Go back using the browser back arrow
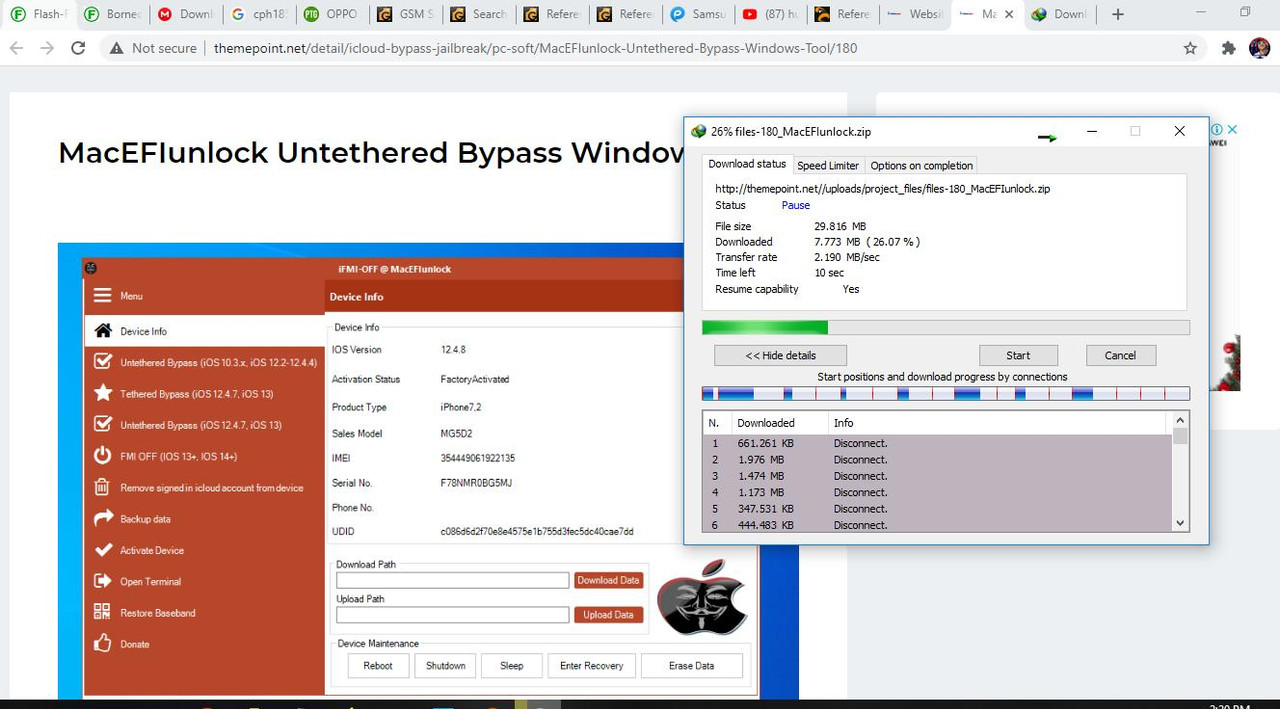 16,48
